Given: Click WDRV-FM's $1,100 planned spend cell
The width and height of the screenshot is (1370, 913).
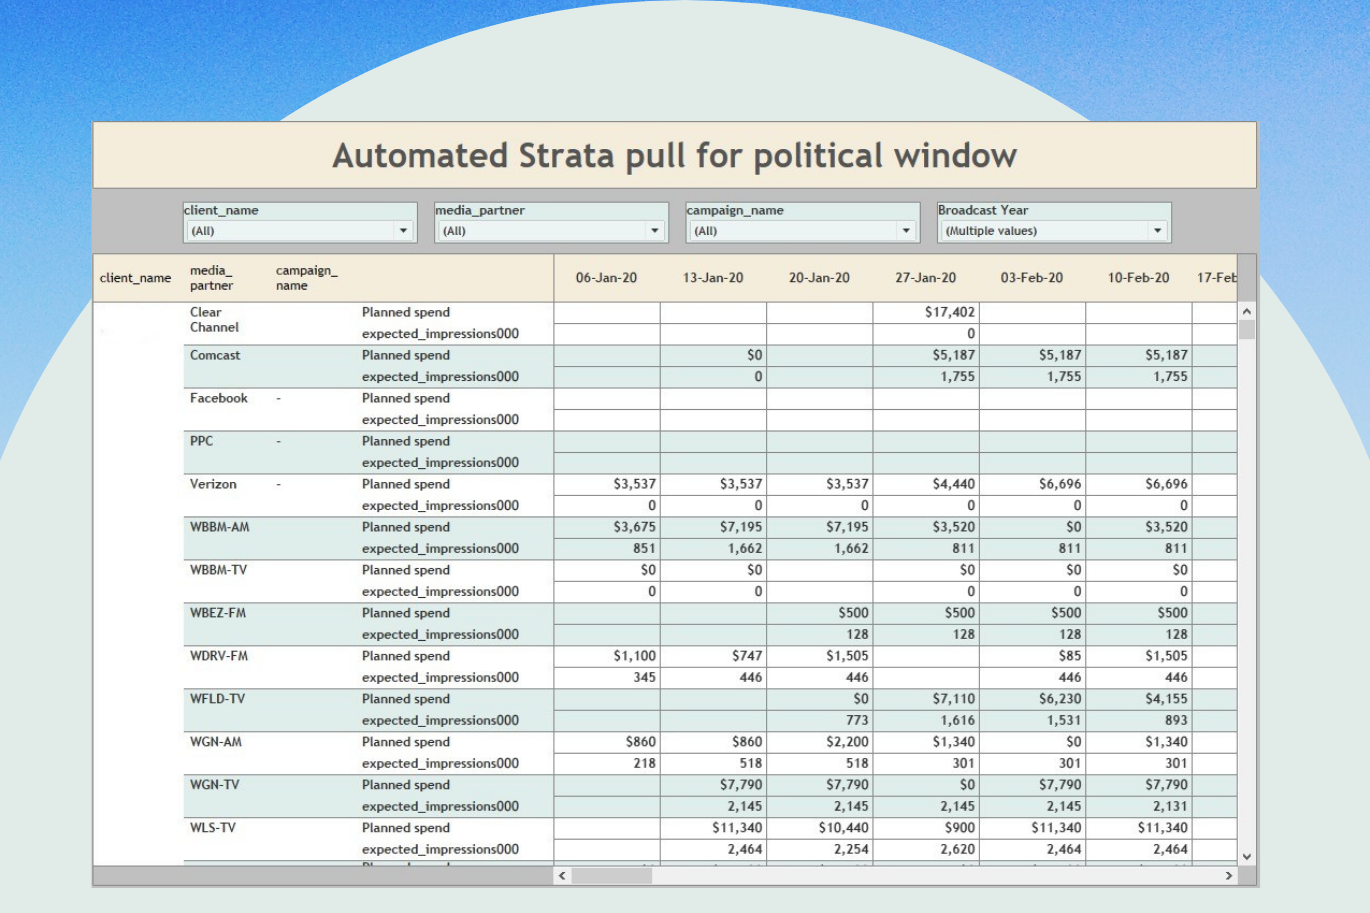Looking at the screenshot, I should [607, 656].
